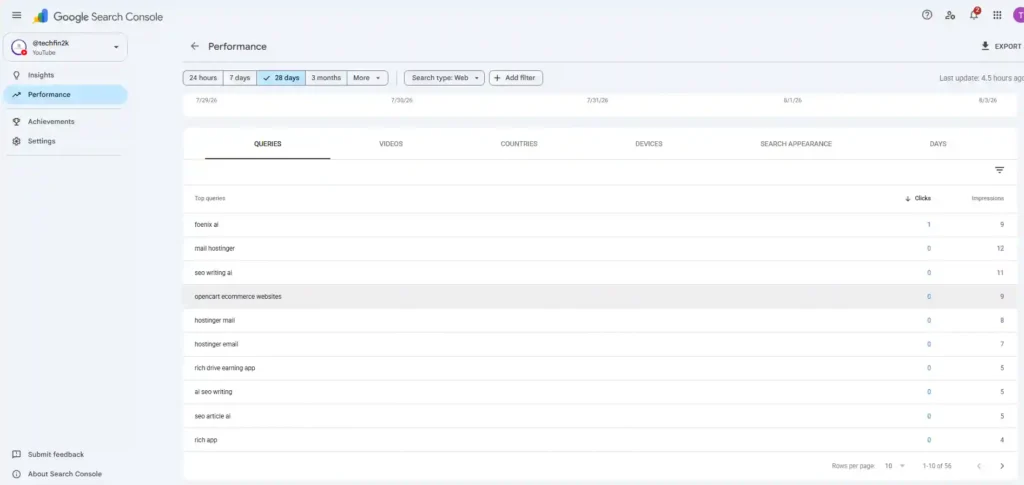1024x485 pixels.
Task: Switch to the Countries tab
Action: pyautogui.click(x=519, y=144)
